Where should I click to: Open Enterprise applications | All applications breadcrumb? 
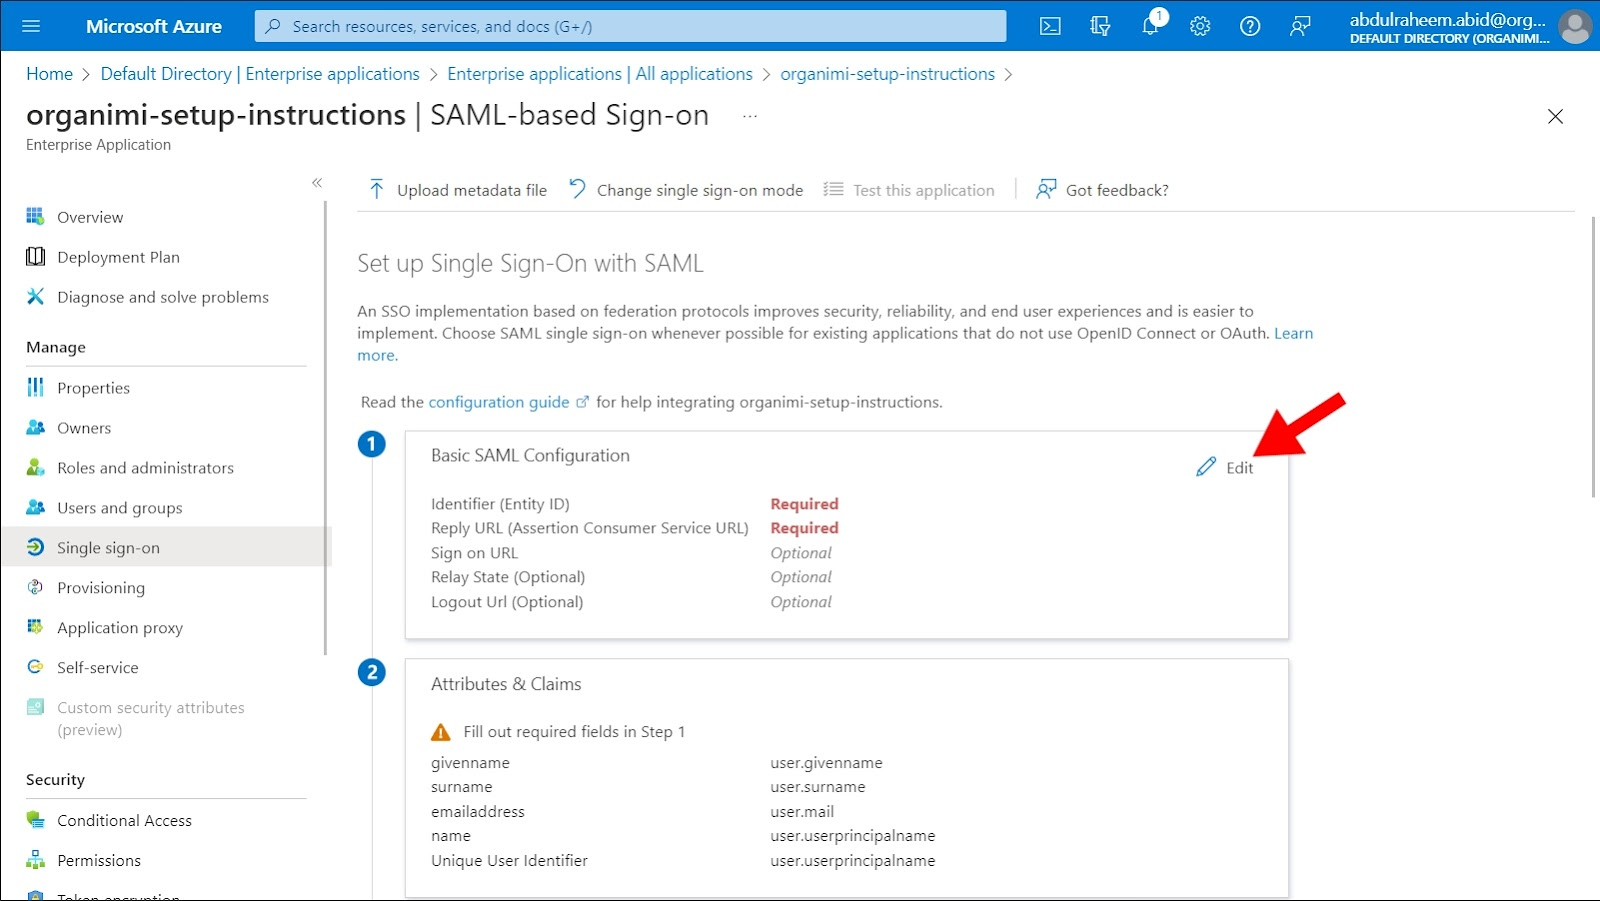[600, 74]
